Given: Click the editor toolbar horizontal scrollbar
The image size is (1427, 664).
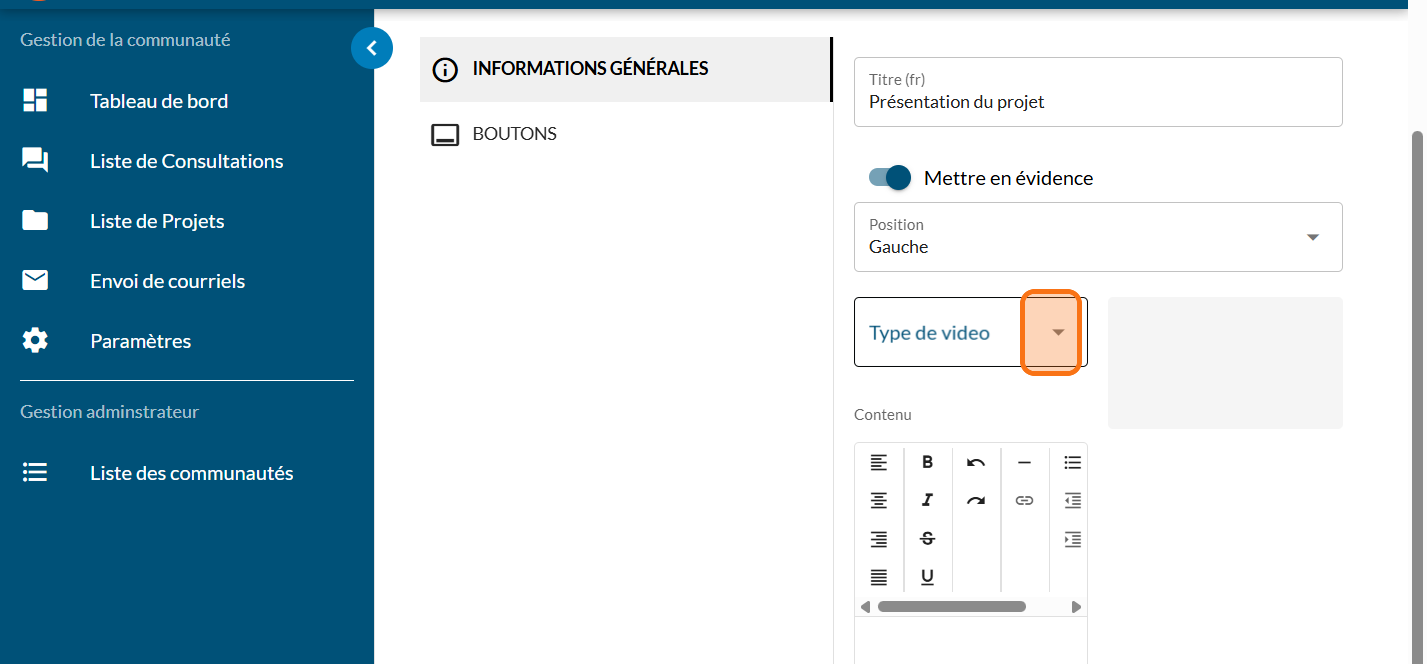Looking at the screenshot, I should click(951, 606).
